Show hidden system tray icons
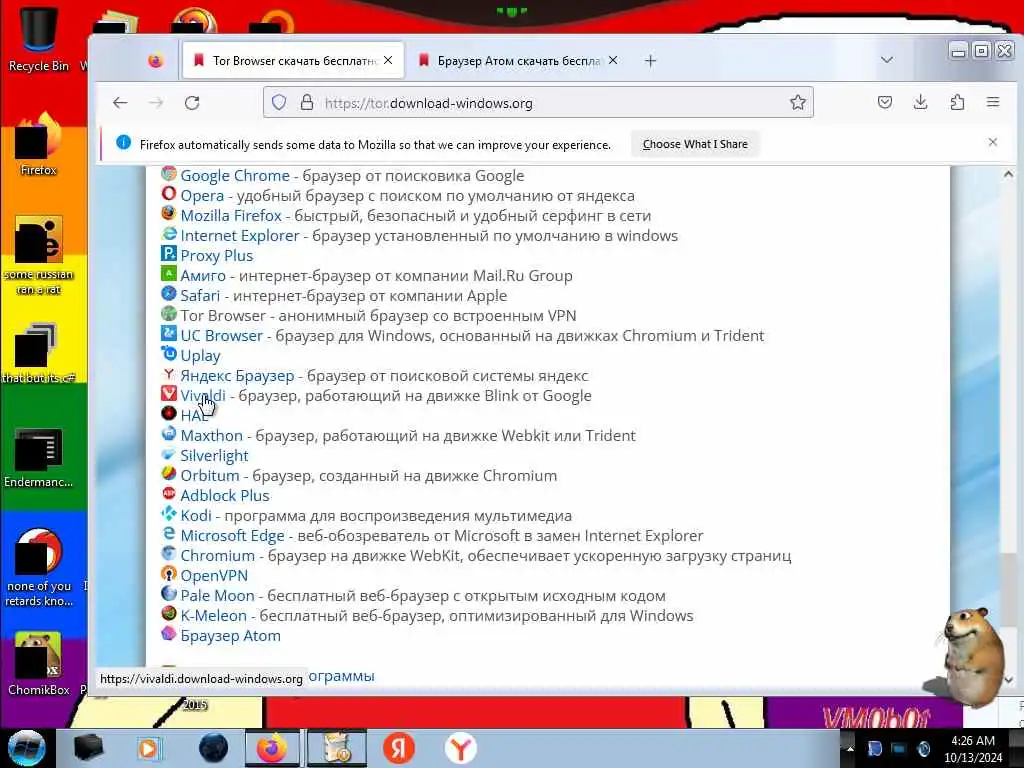The image size is (1024, 768). point(850,748)
